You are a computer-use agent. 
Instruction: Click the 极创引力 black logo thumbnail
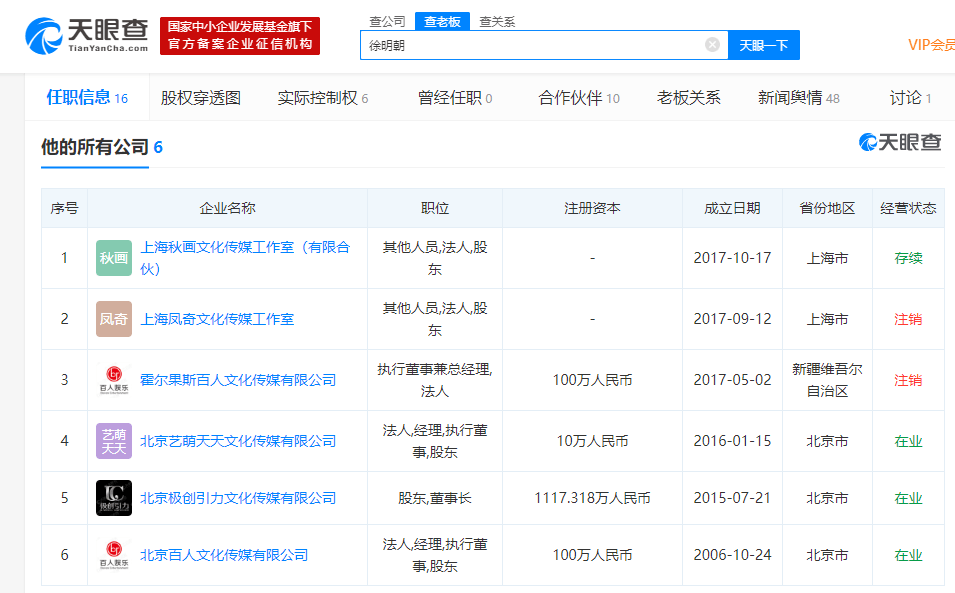pos(113,499)
